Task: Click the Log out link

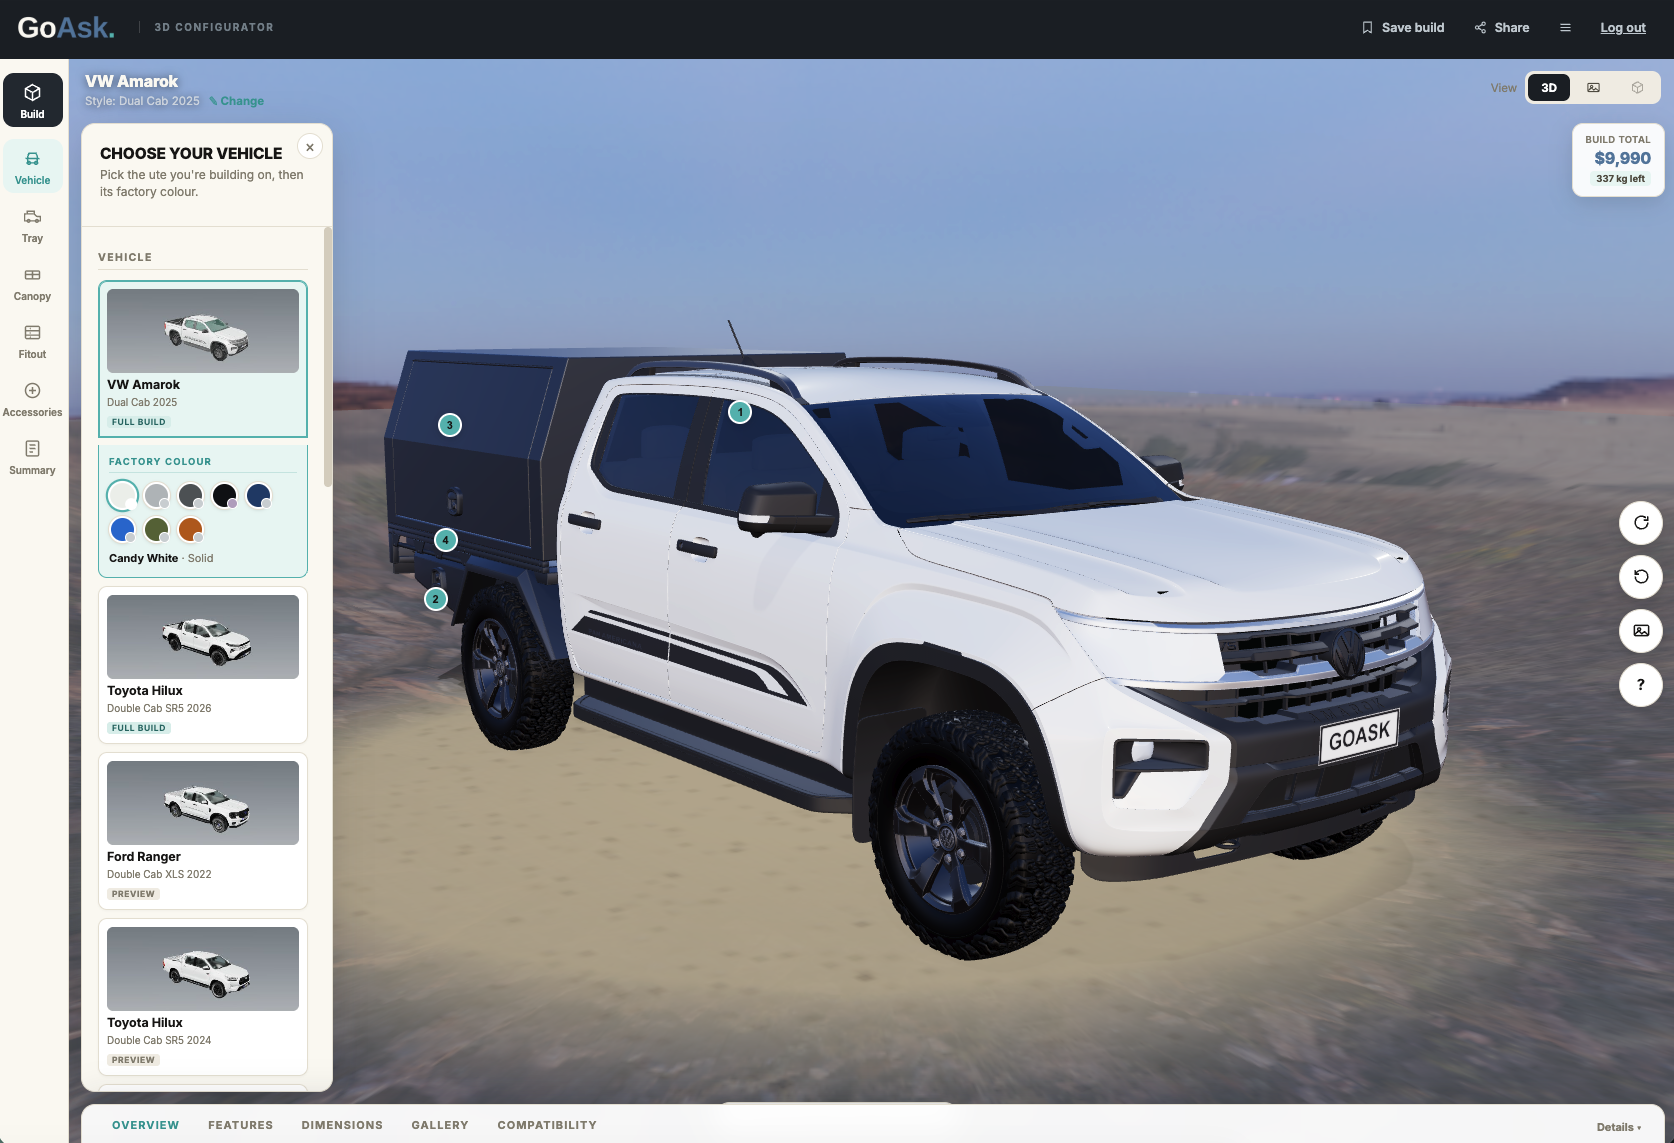Action: point(1623,28)
